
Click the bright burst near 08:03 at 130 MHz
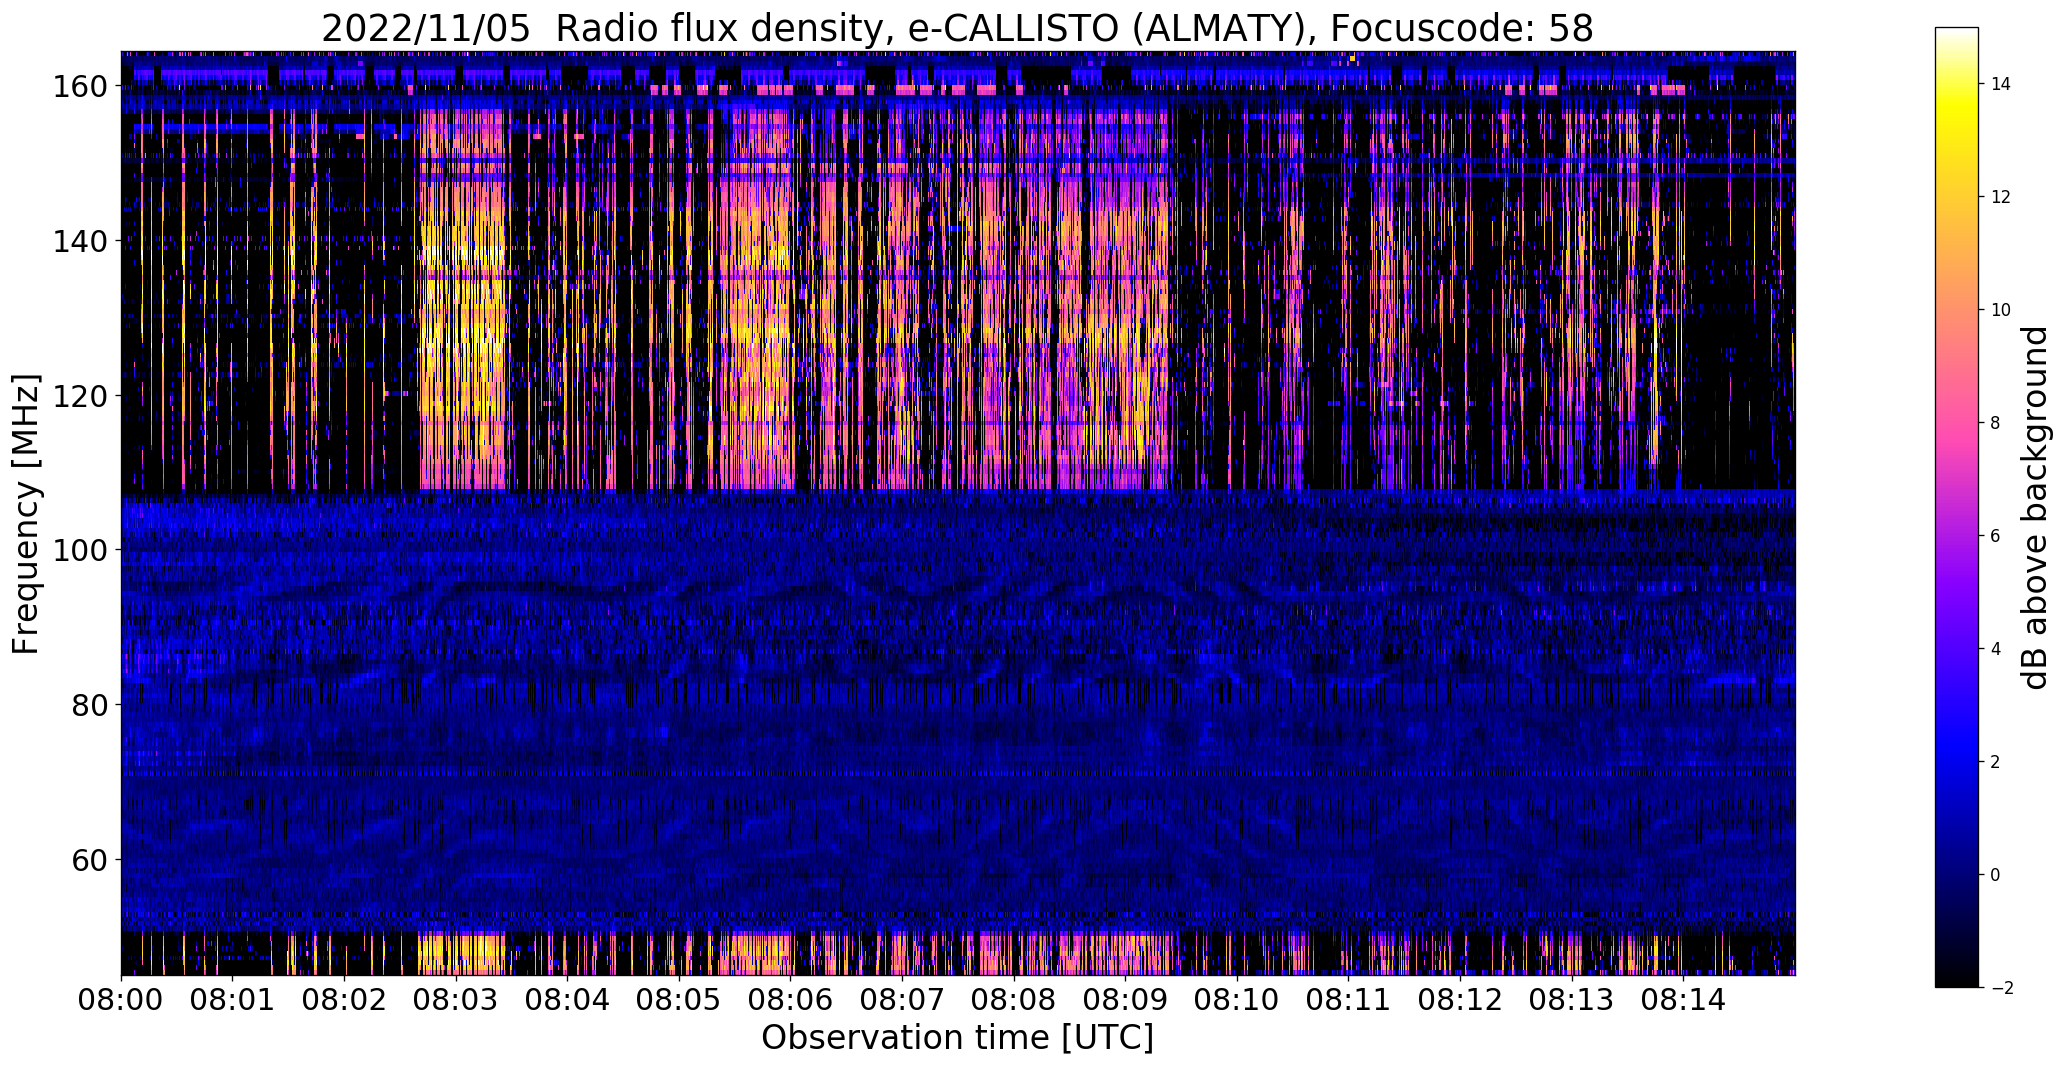(x=462, y=318)
